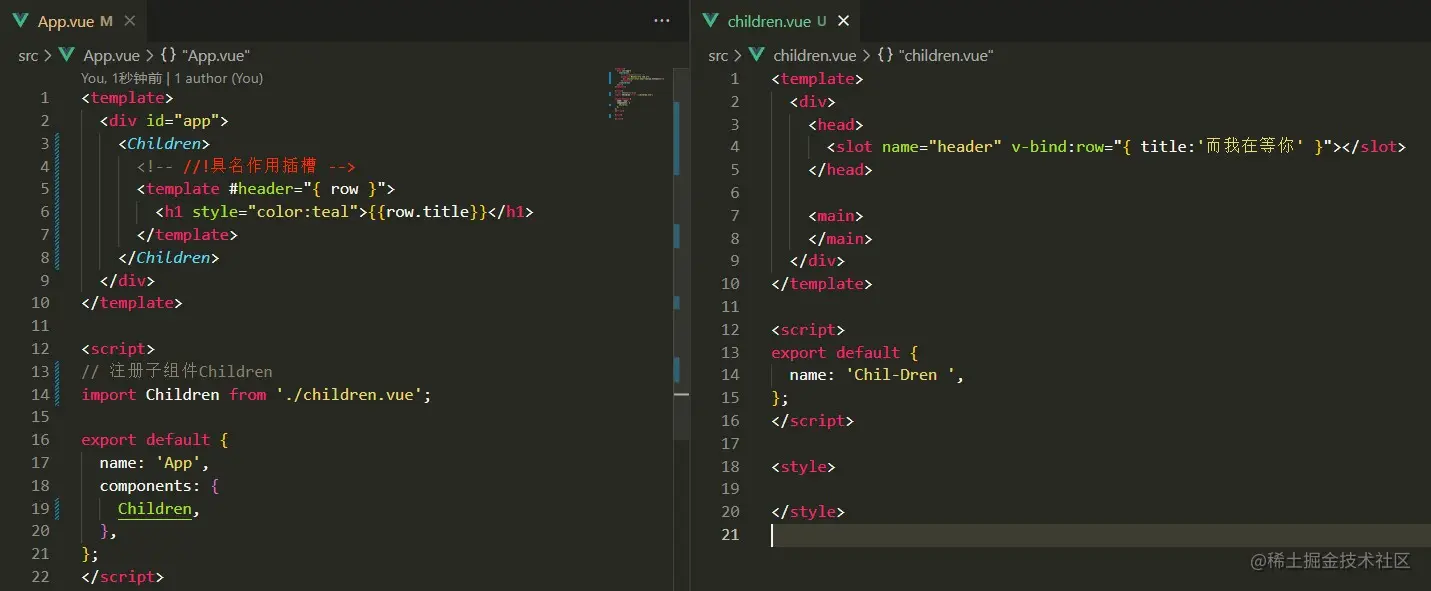1431x591 pixels.
Task: Click the braces symbol icon in right breadcrumb
Action: coord(885,56)
